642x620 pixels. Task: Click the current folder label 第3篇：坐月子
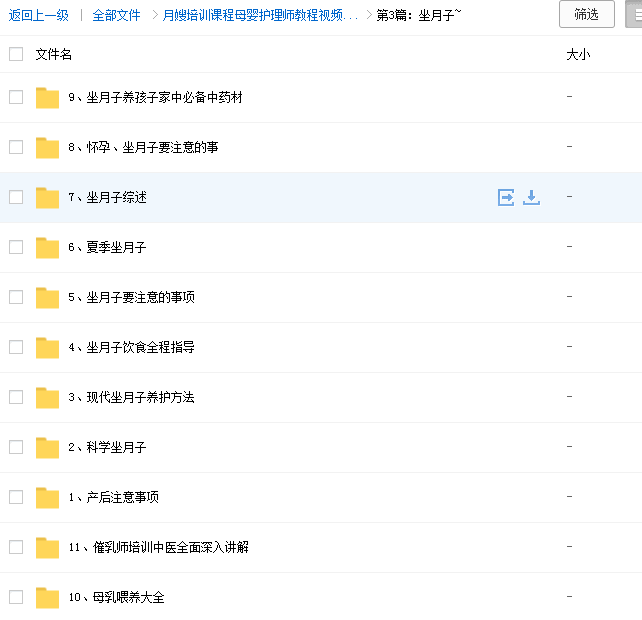418,15
